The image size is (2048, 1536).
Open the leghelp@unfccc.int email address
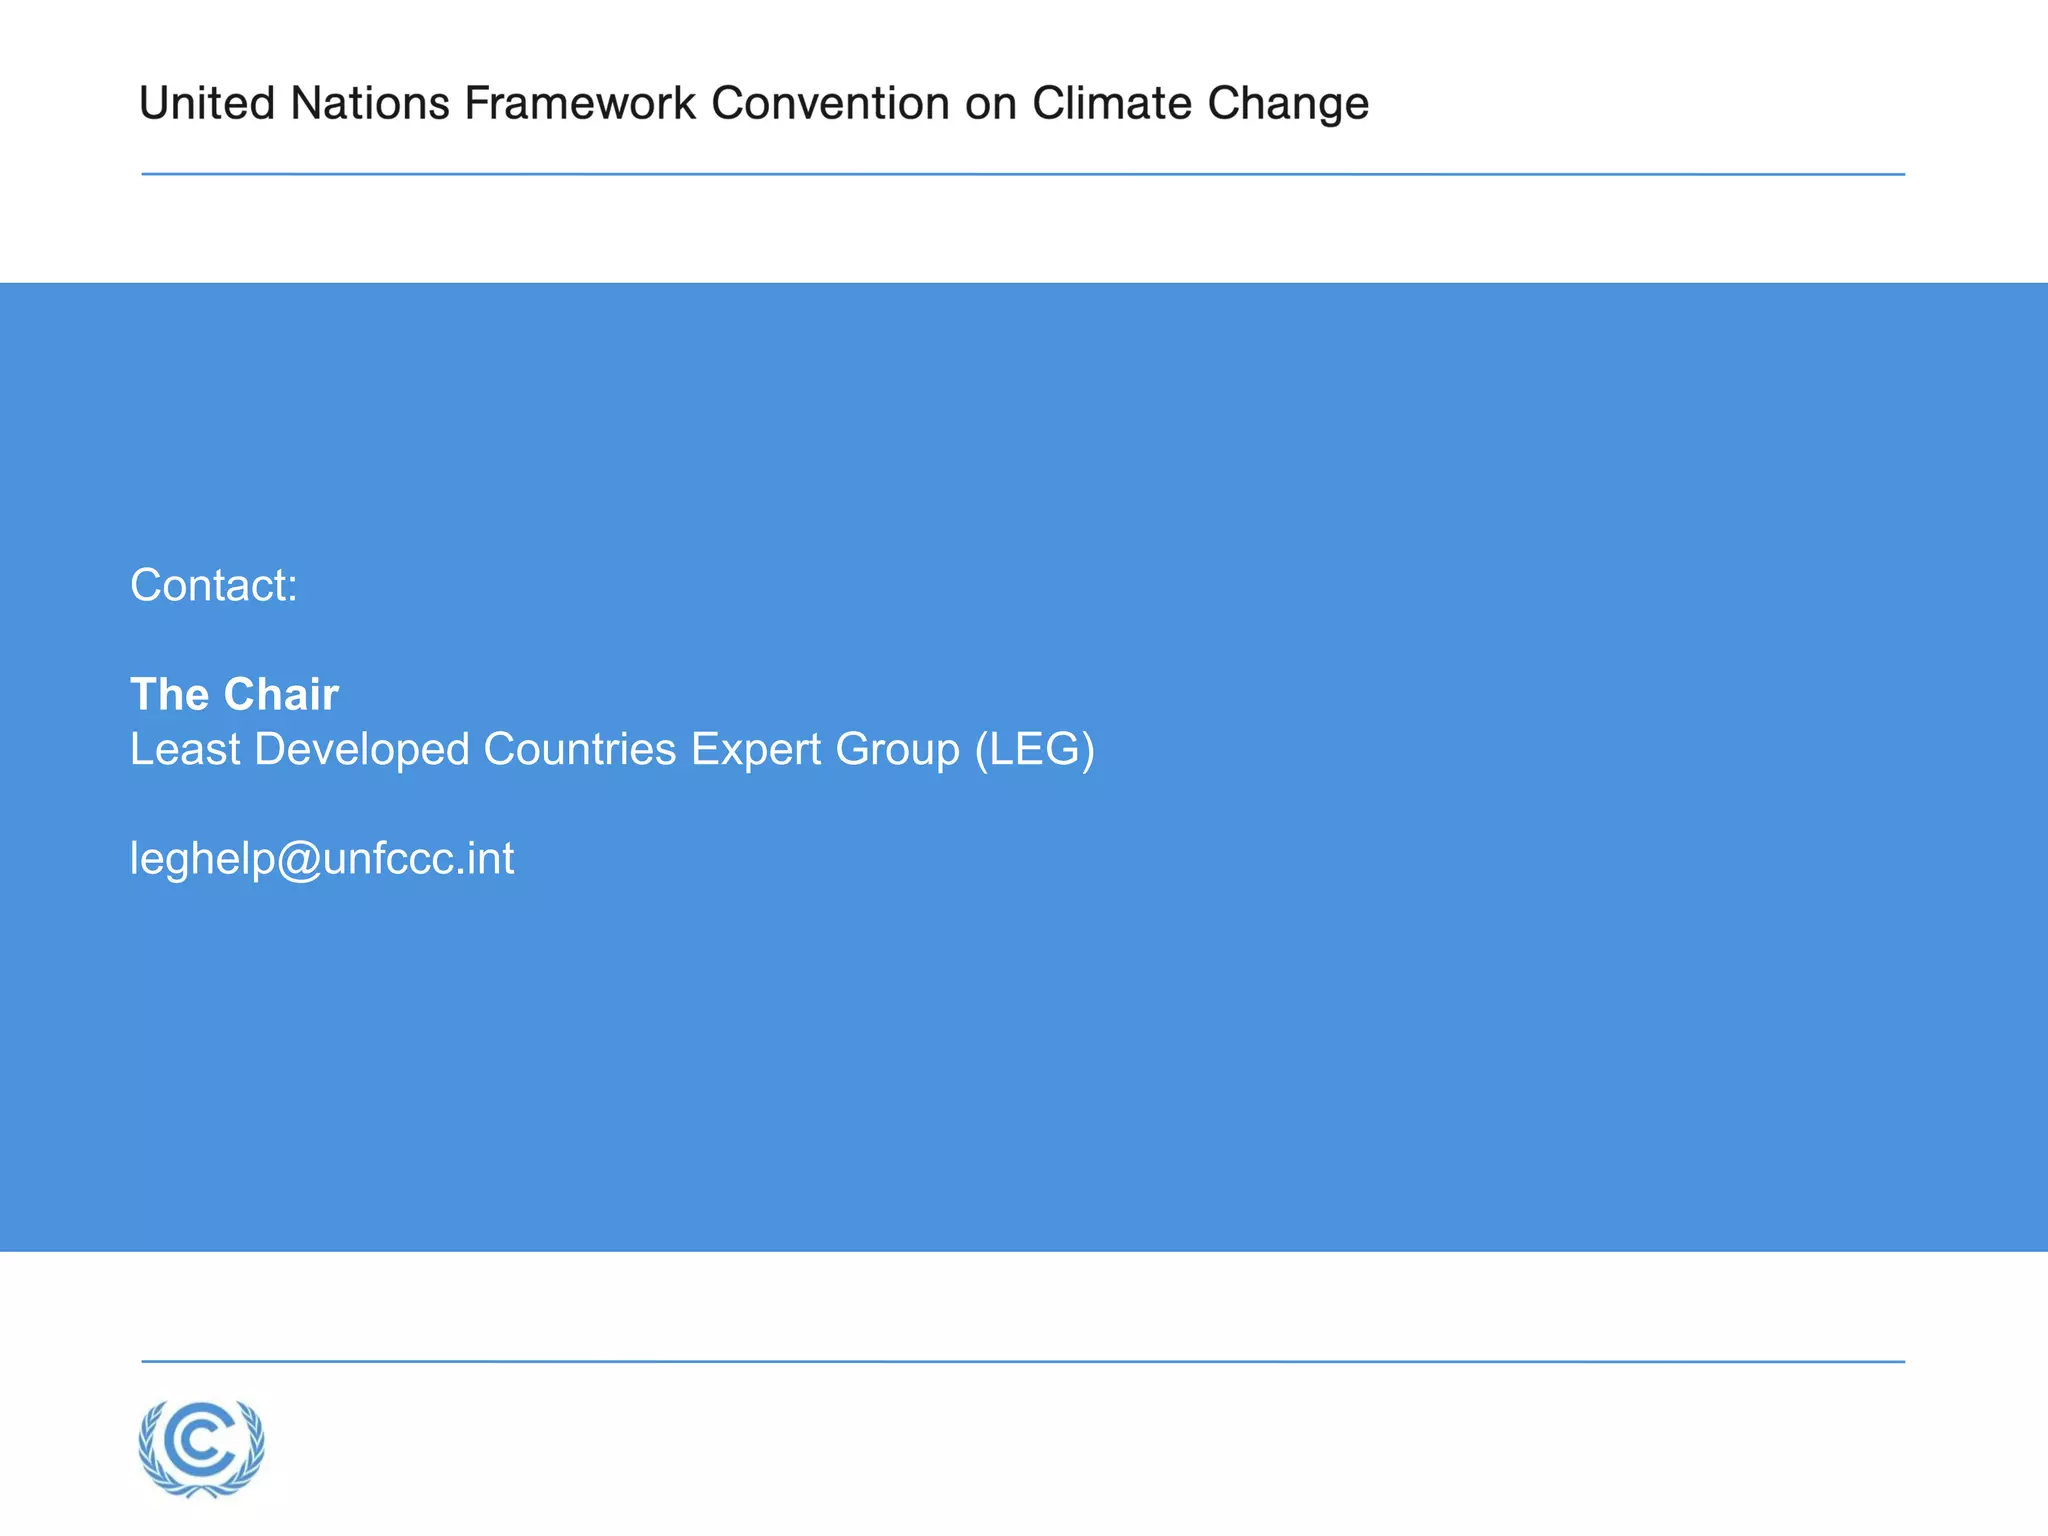(322, 859)
